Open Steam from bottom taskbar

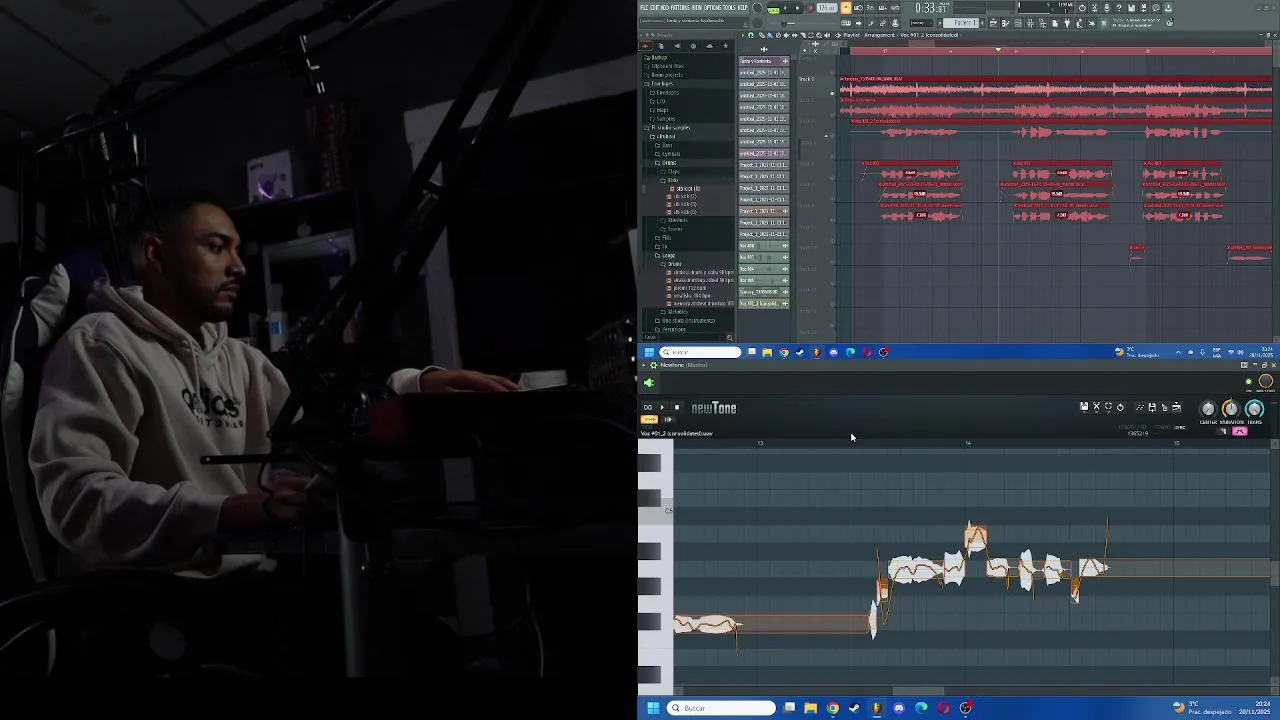pyautogui.click(x=854, y=708)
